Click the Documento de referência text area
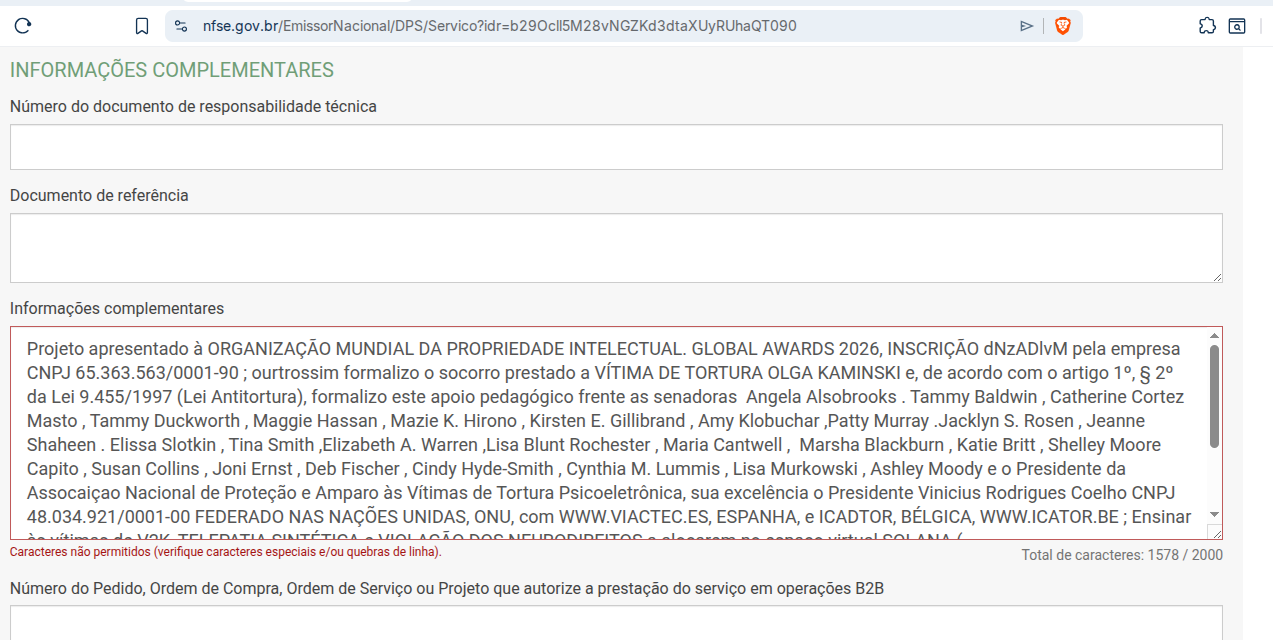Screen dimensions: 1273x640 pos(616,248)
